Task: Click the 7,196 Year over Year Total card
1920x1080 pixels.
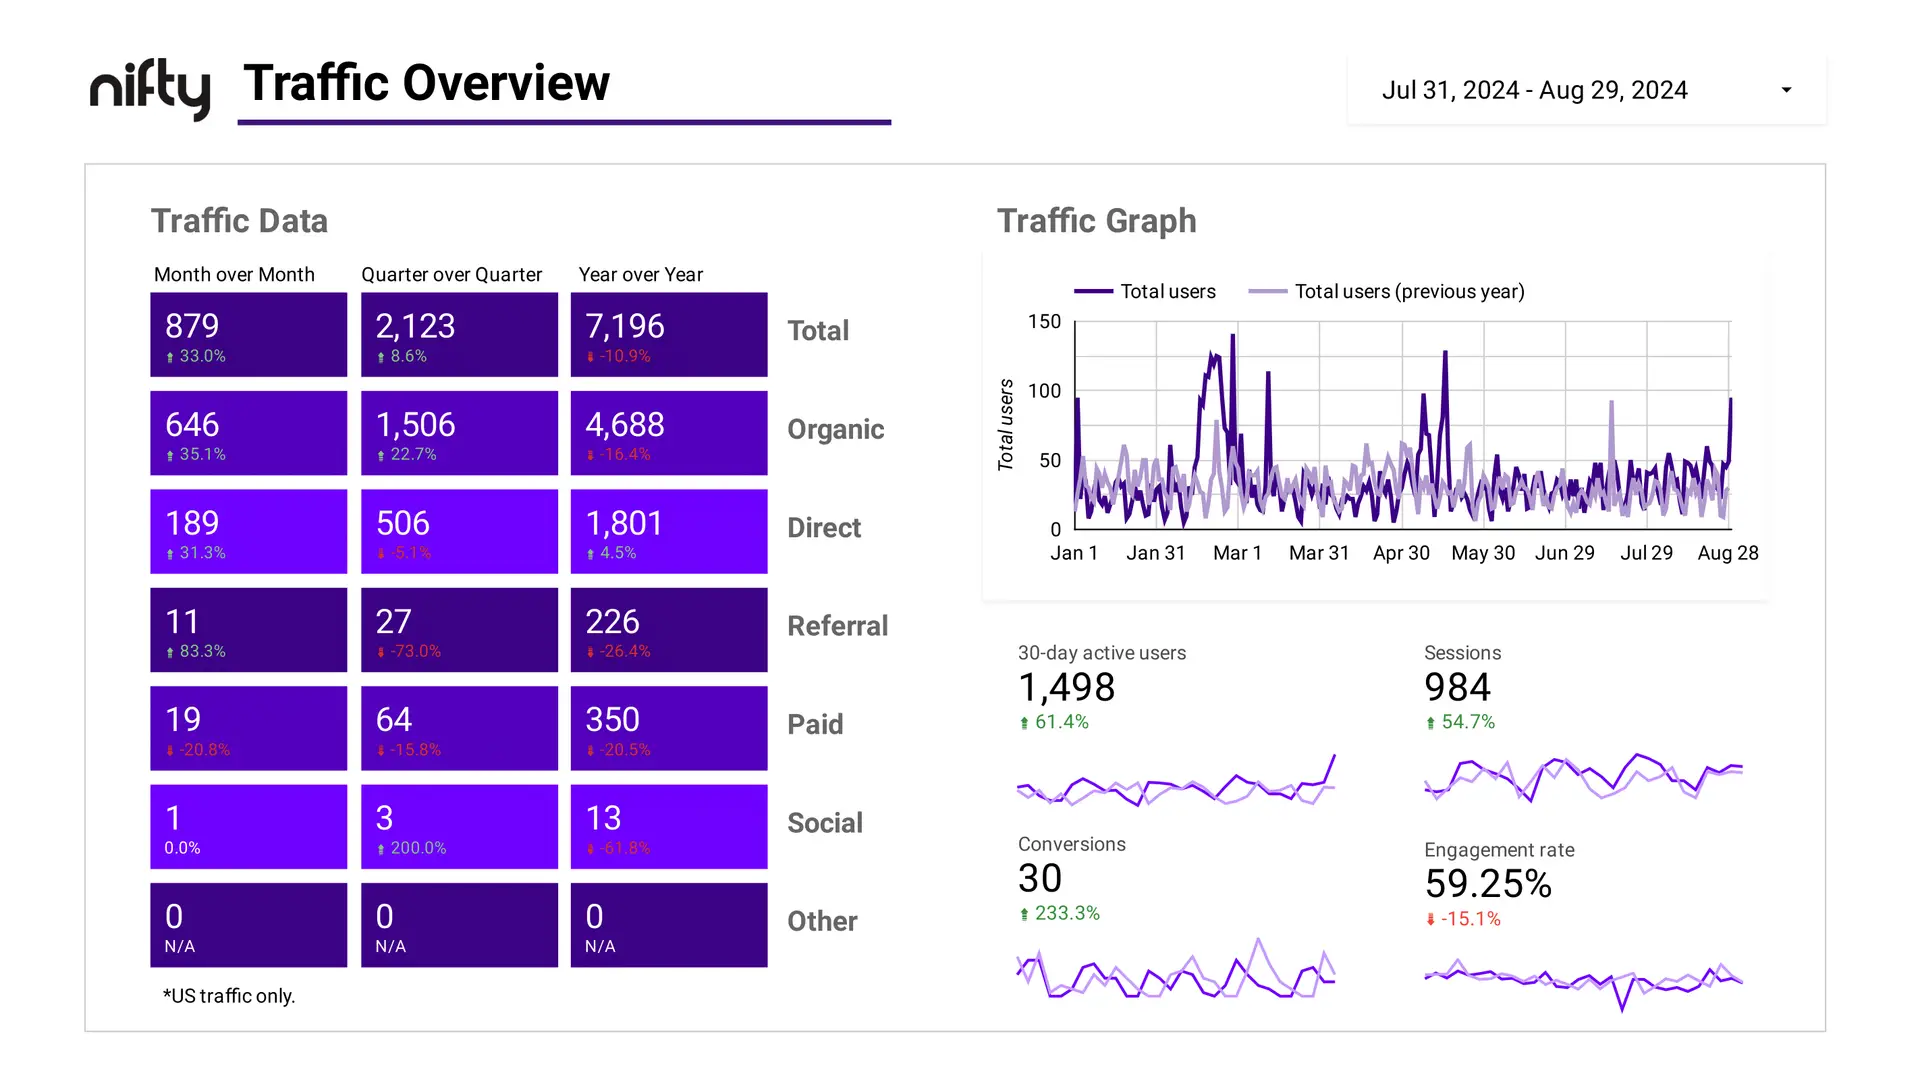Action: pyautogui.click(x=668, y=334)
